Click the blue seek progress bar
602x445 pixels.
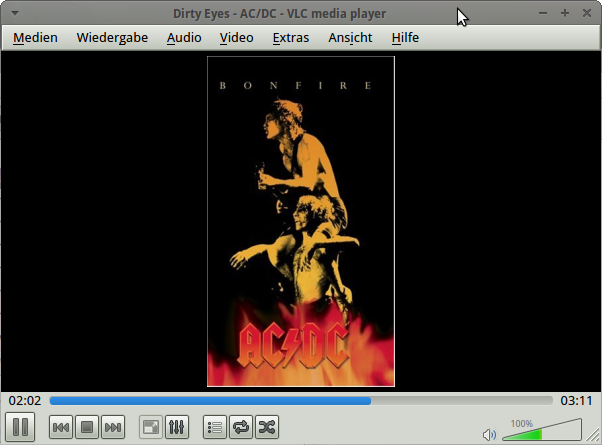(301, 401)
